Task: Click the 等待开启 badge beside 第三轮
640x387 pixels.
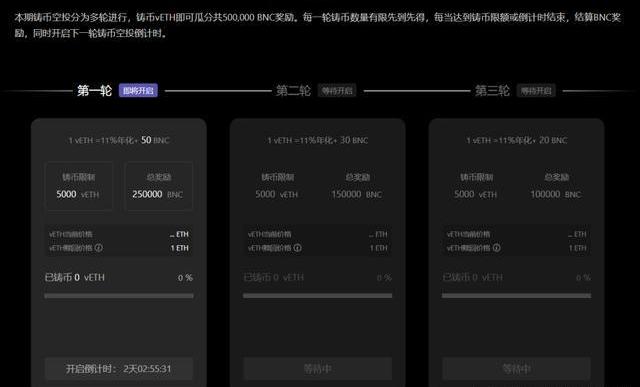Action: tap(536, 91)
